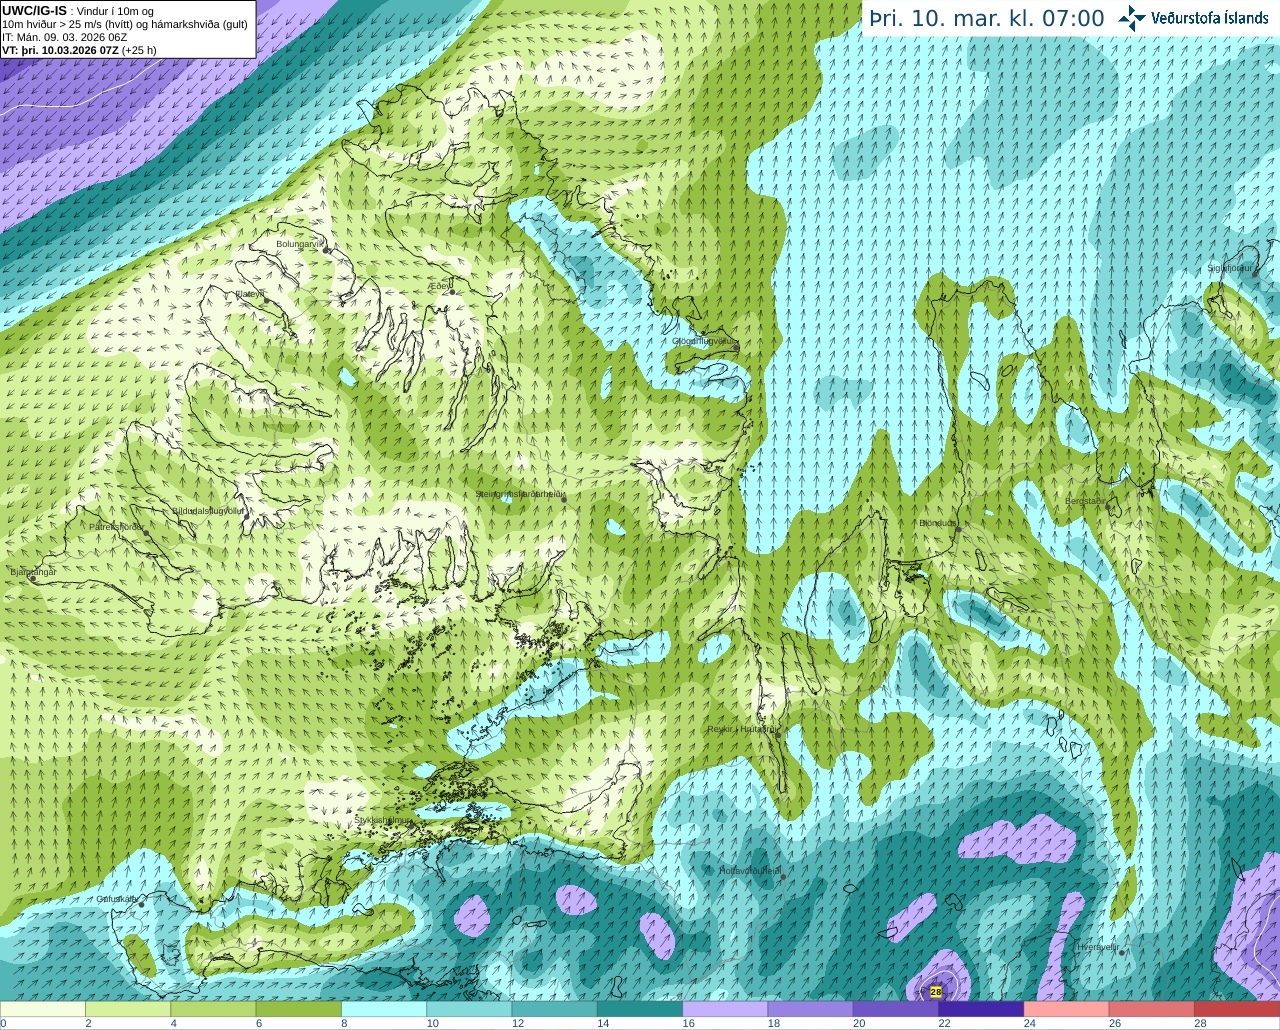Screen dimensions: 1280x1030
Task: Select the violet 20–22 legend swatch
Action: tap(896, 1009)
